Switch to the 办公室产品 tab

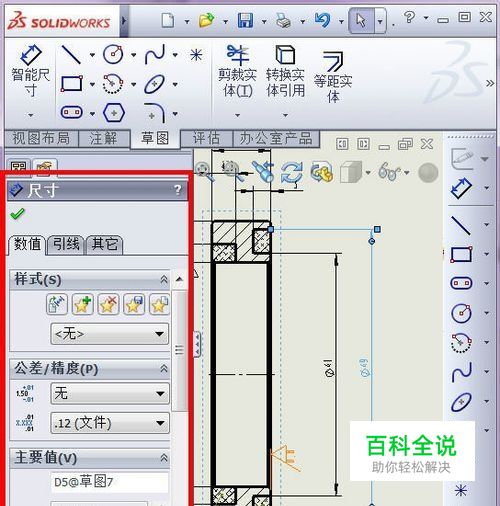[x=276, y=138]
